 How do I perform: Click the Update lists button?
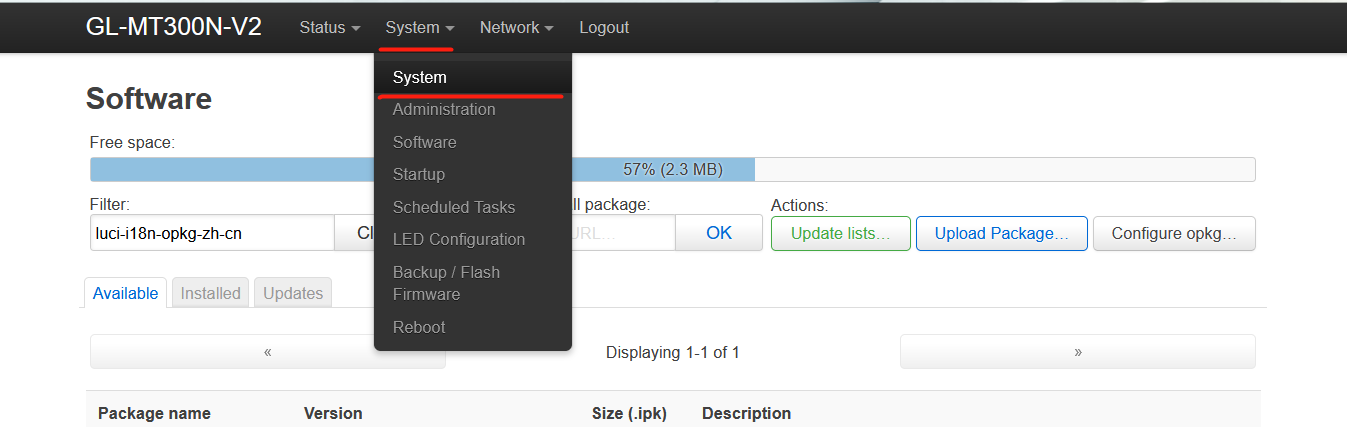(840, 233)
